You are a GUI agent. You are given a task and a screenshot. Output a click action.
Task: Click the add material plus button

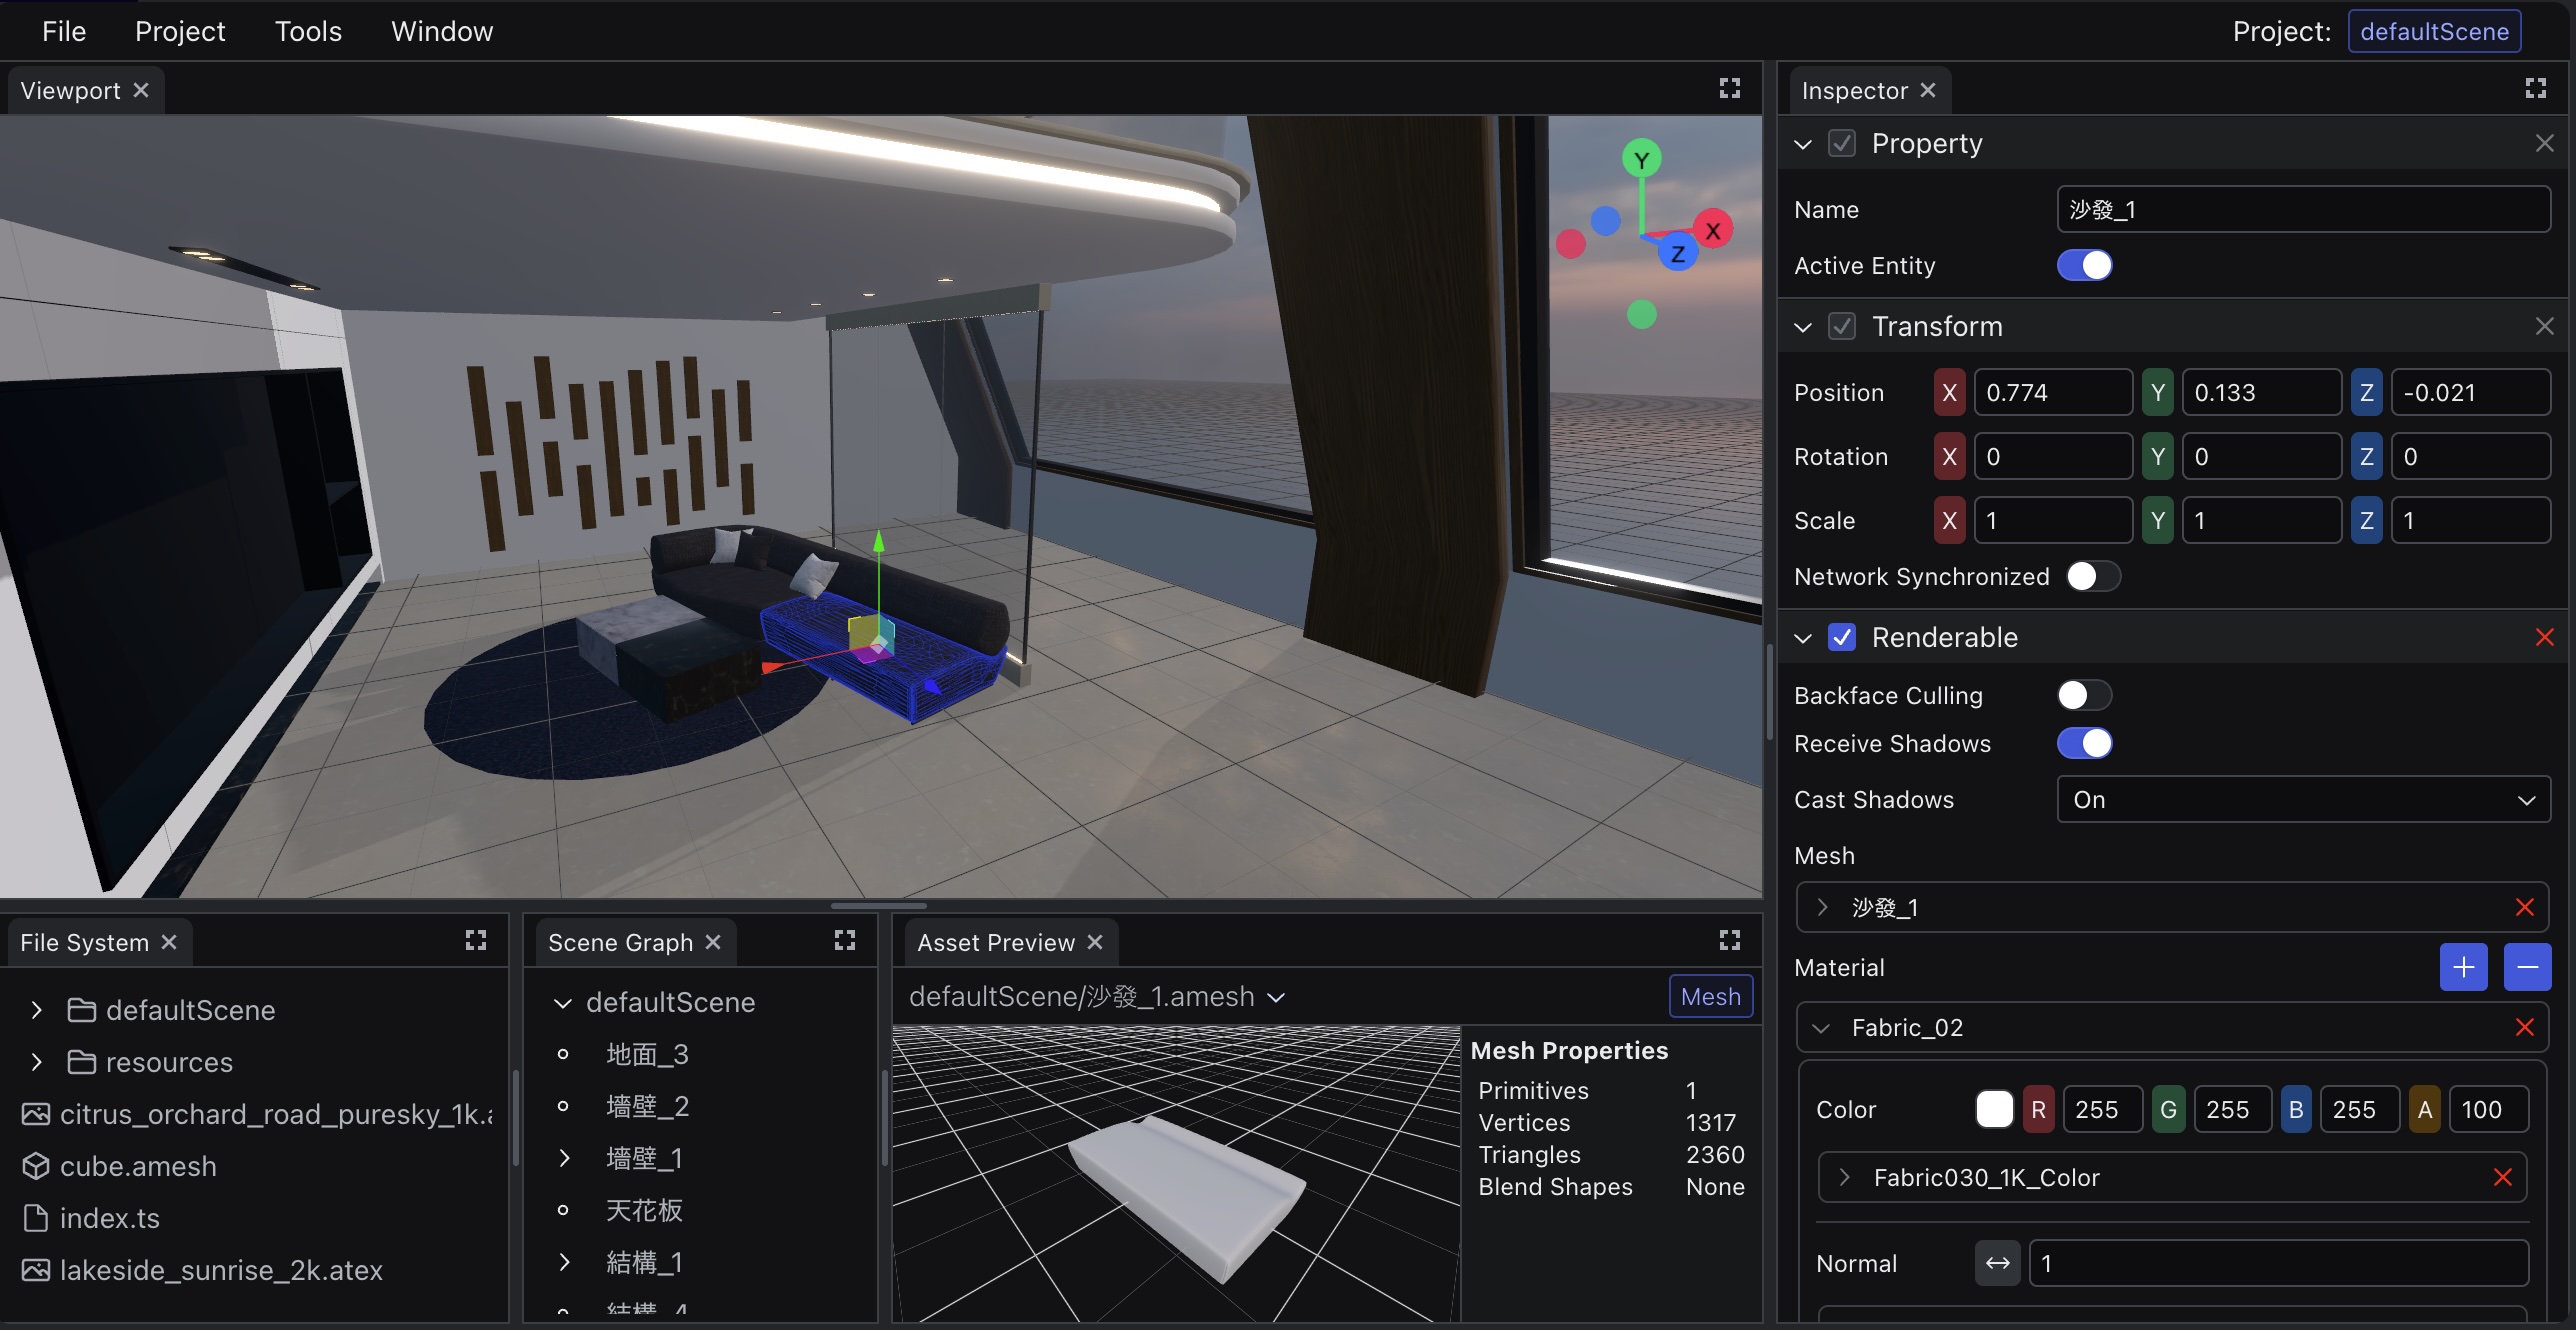coord(2463,967)
